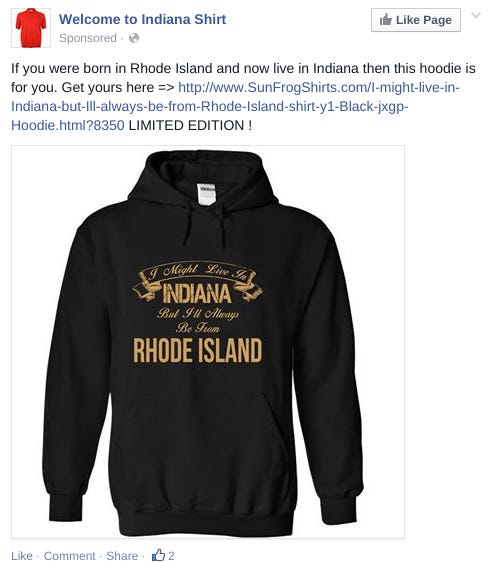The width and height of the screenshot is (491, 562).
Task: Click the RHODE ISLAND text on hoodie
Action: 197,351
